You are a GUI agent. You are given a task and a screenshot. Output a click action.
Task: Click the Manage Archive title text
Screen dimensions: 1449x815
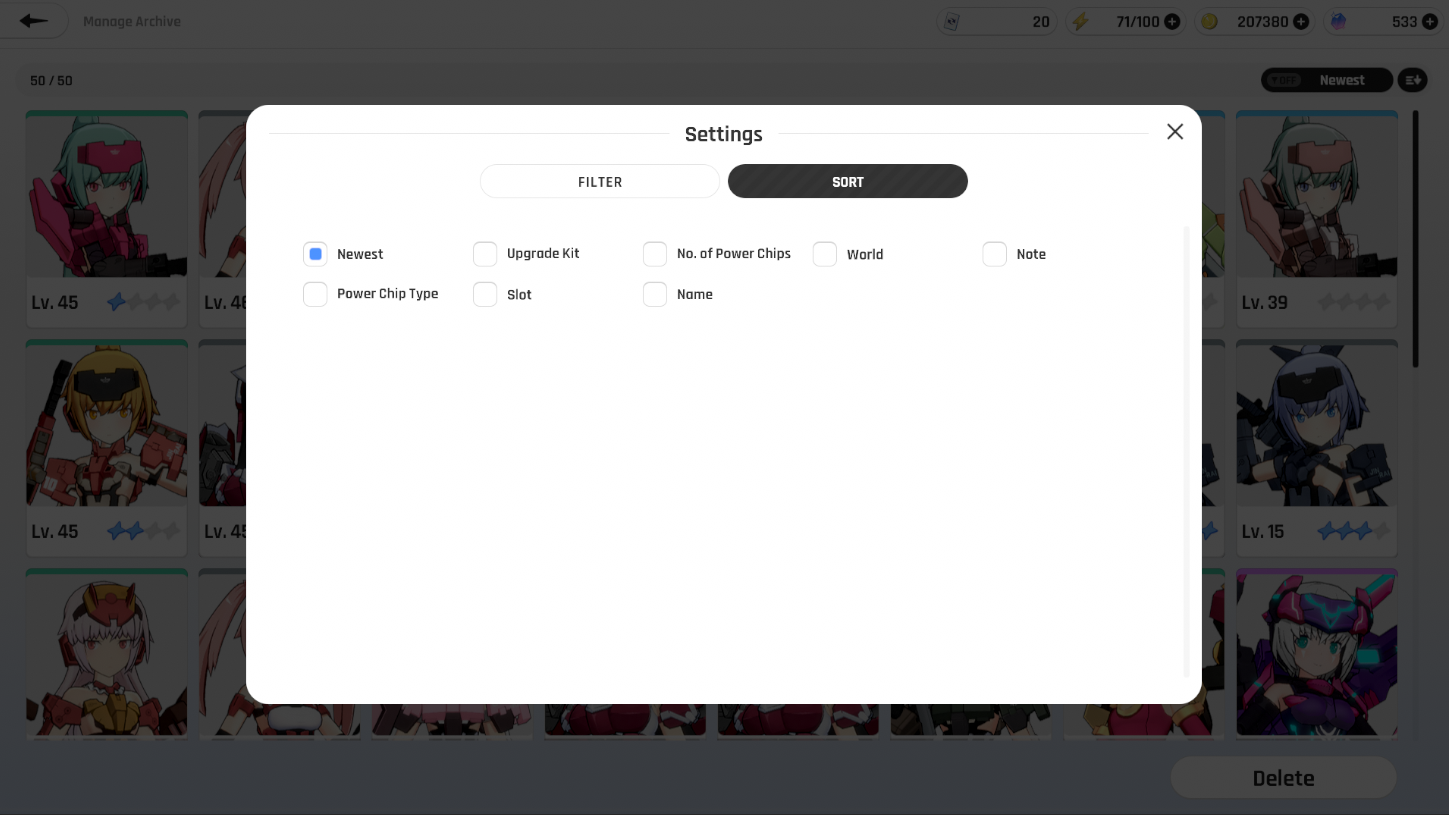[132, 21]
